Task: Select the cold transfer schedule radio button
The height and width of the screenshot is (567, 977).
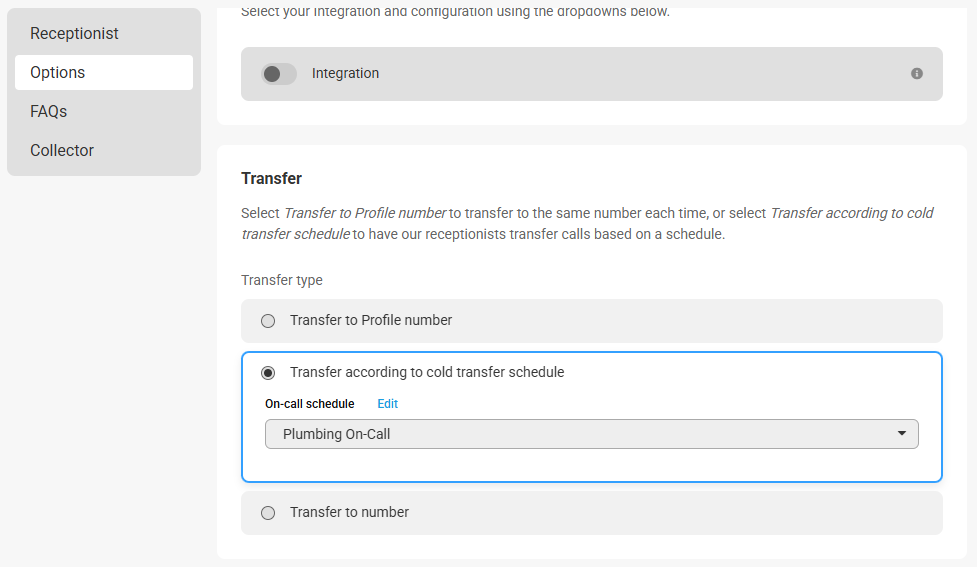Action: 268,373
